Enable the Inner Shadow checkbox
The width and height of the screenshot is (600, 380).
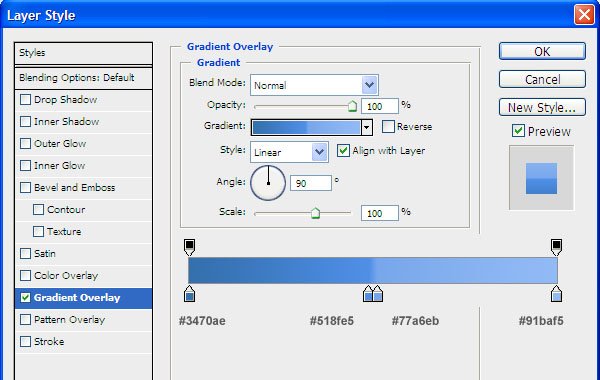point(25,122)
